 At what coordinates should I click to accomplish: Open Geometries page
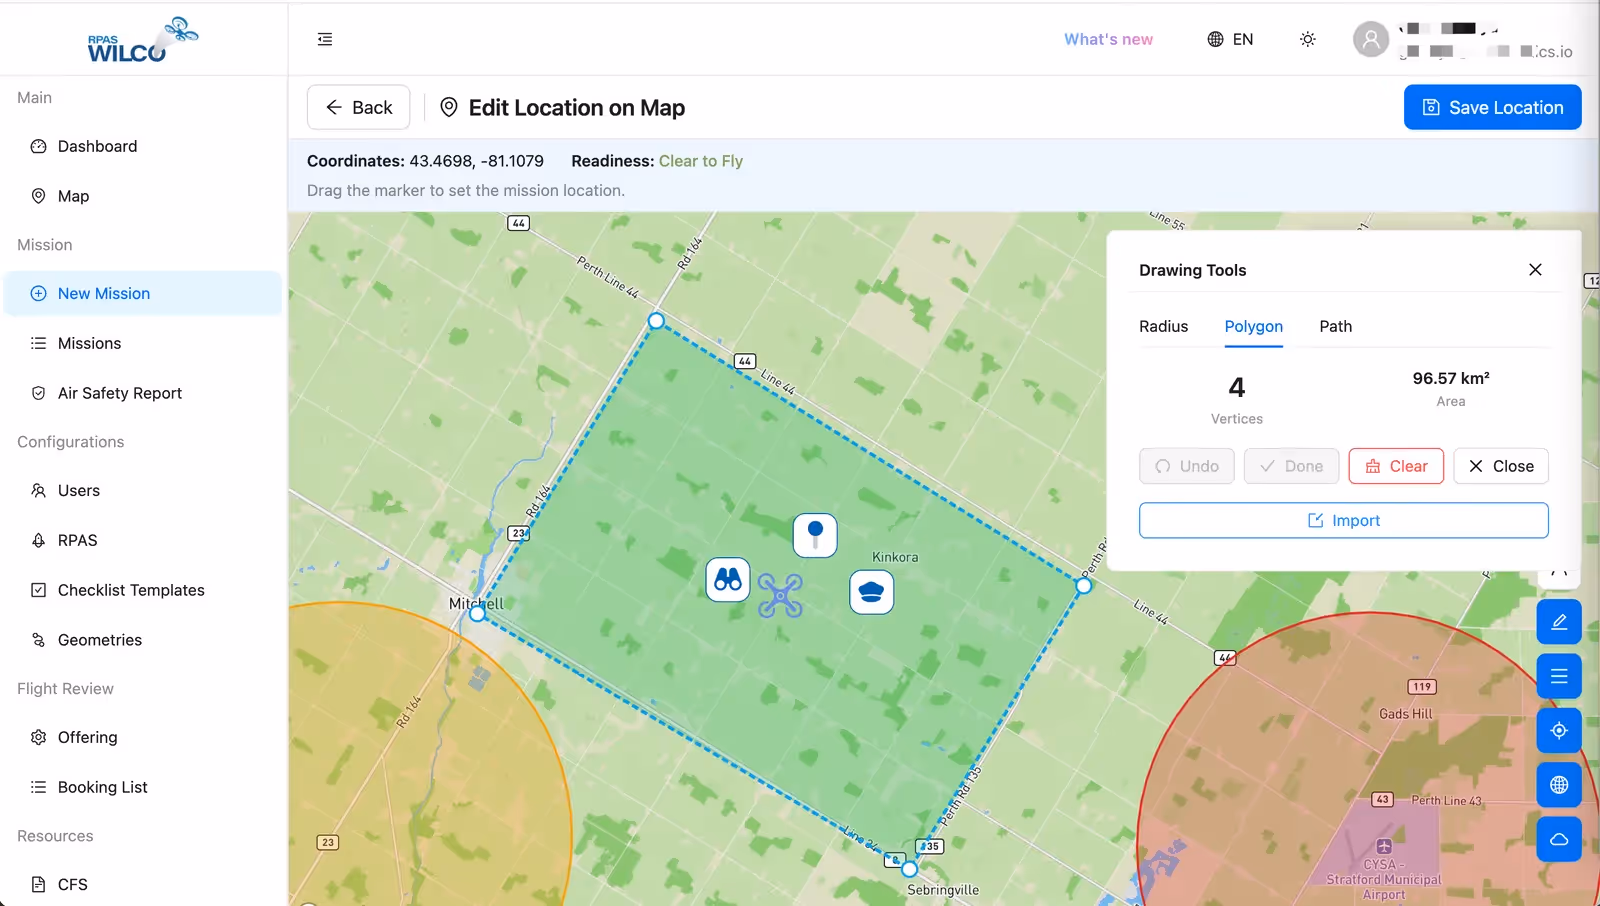point(143,640)
